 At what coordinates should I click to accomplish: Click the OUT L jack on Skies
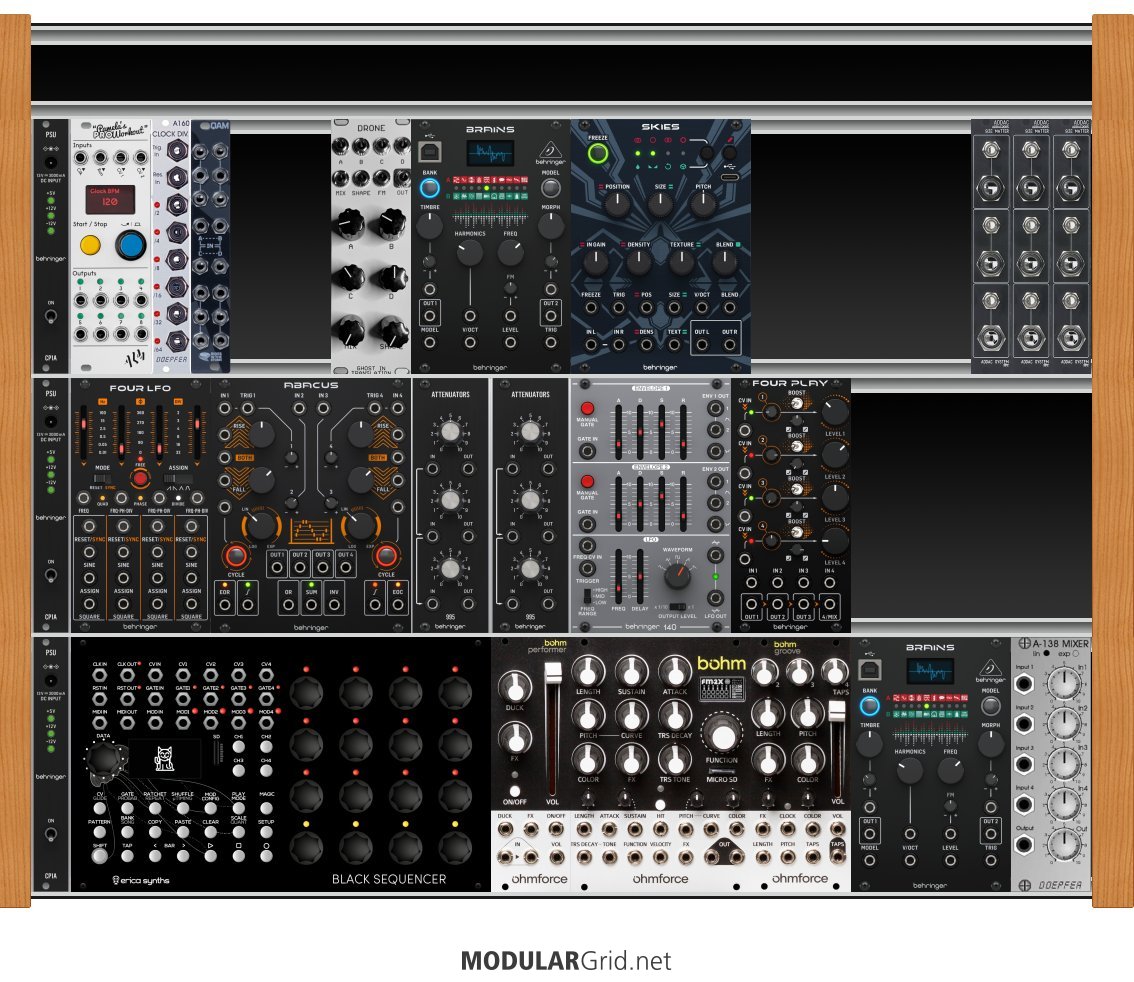pyautogui.click(x=702, y=345)
